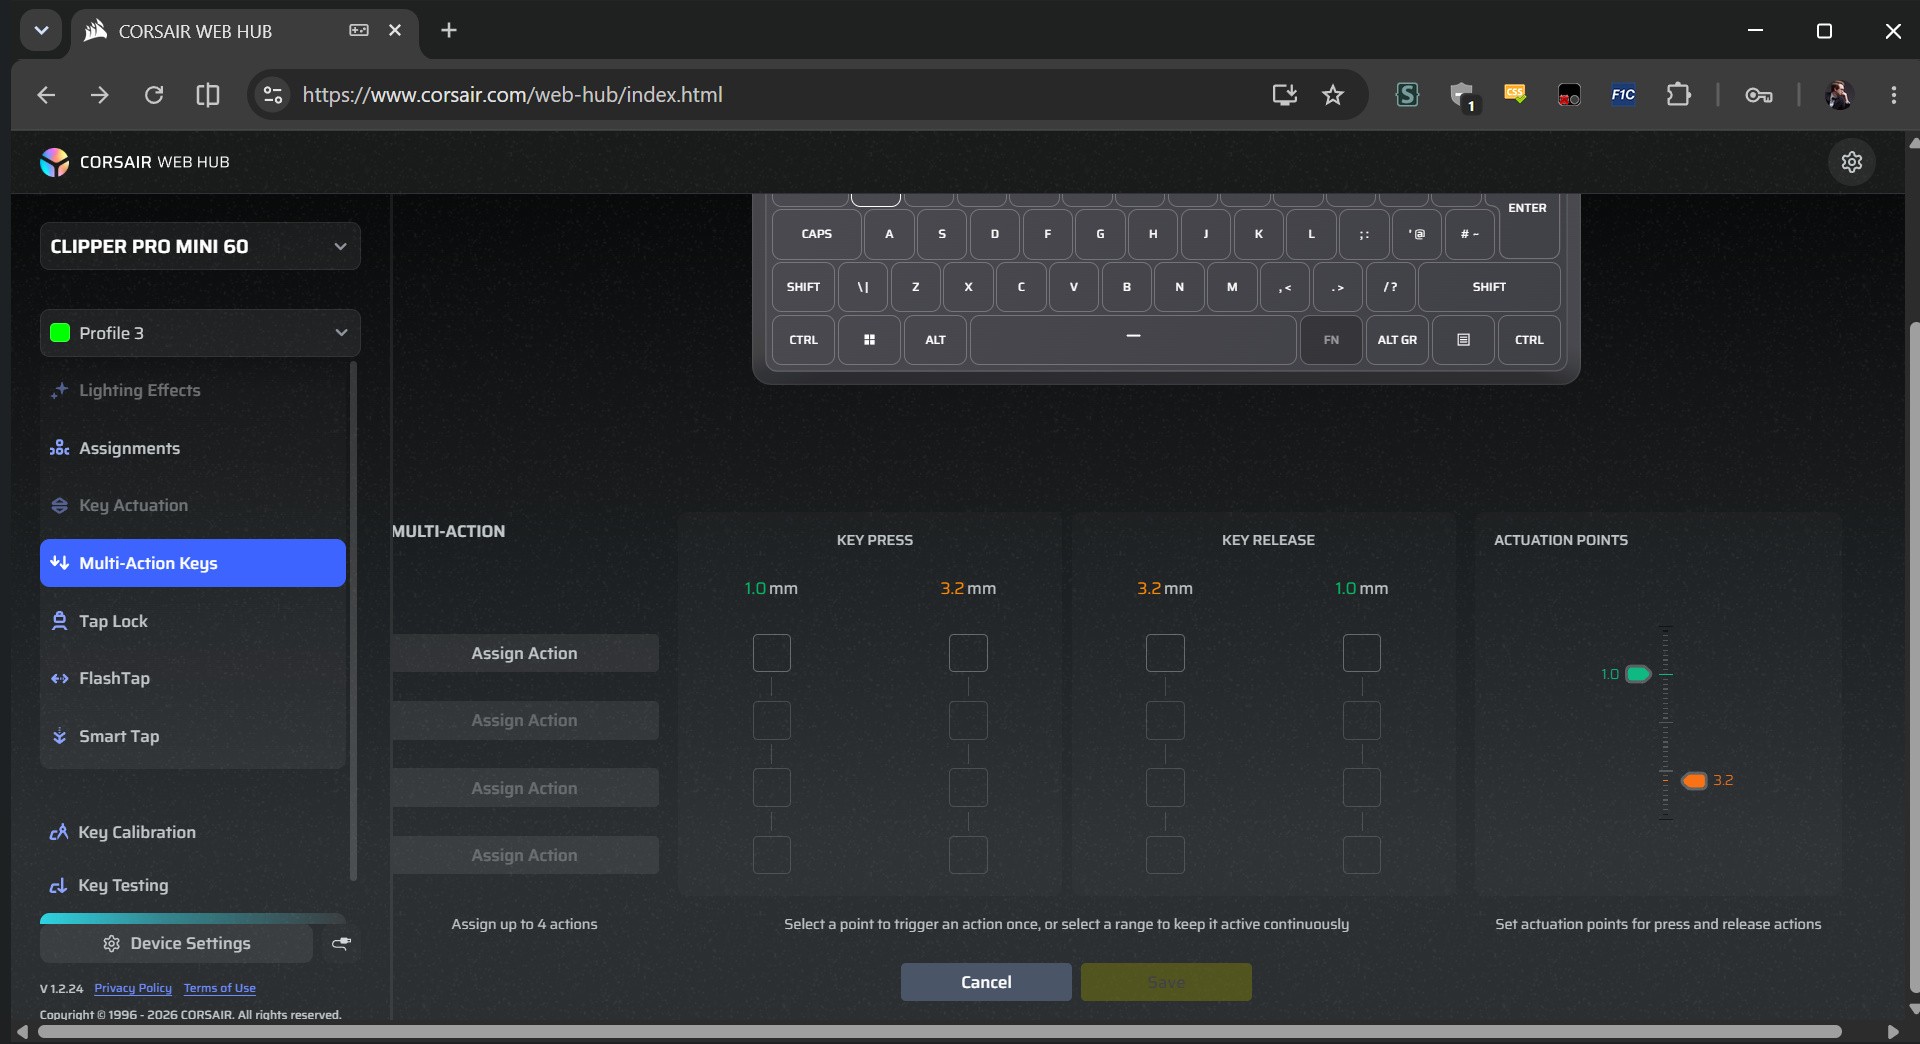Screen dimensions: 1920x1044
Task: Open the Privacy Policy link
Action: [x=133, y=988]
